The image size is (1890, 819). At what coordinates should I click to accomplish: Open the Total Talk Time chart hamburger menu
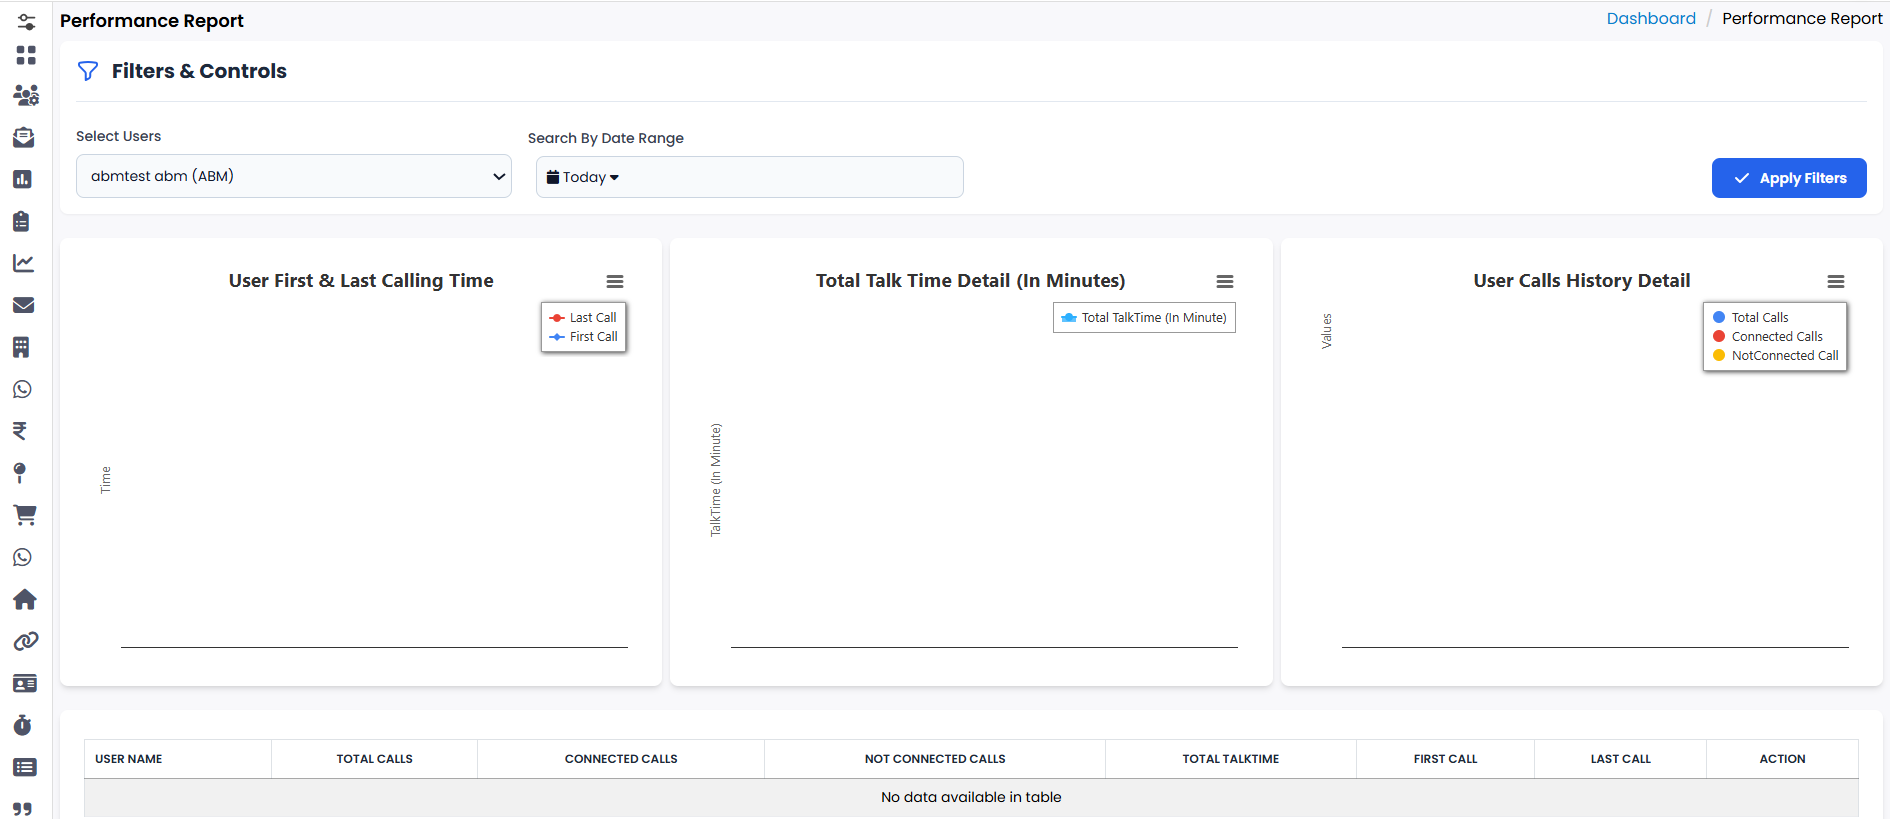point(1224,282)
